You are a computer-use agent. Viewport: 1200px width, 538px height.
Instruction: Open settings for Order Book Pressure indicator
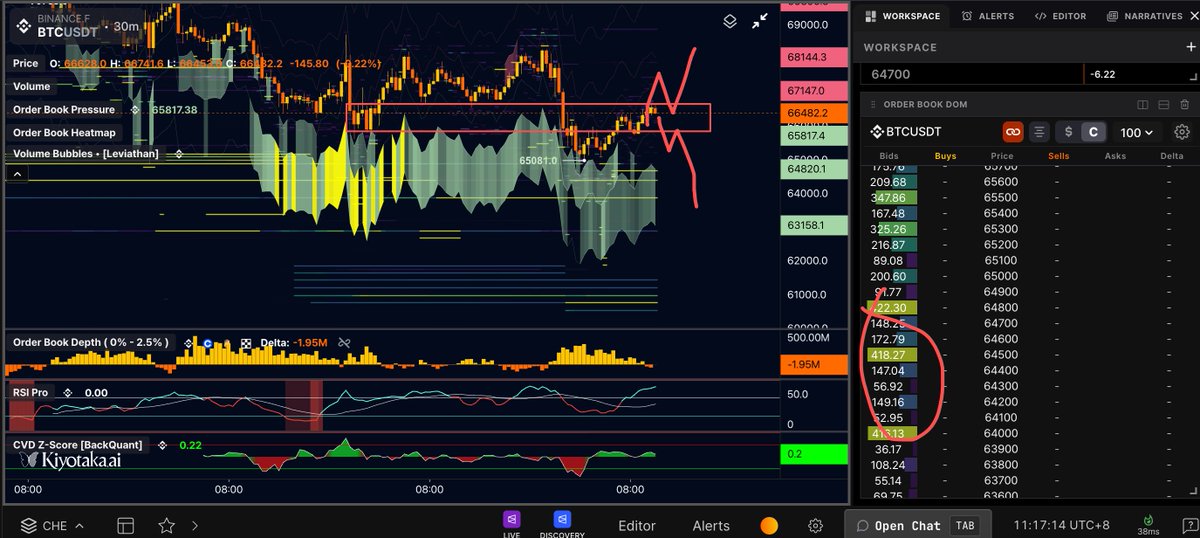coord(135,109)
